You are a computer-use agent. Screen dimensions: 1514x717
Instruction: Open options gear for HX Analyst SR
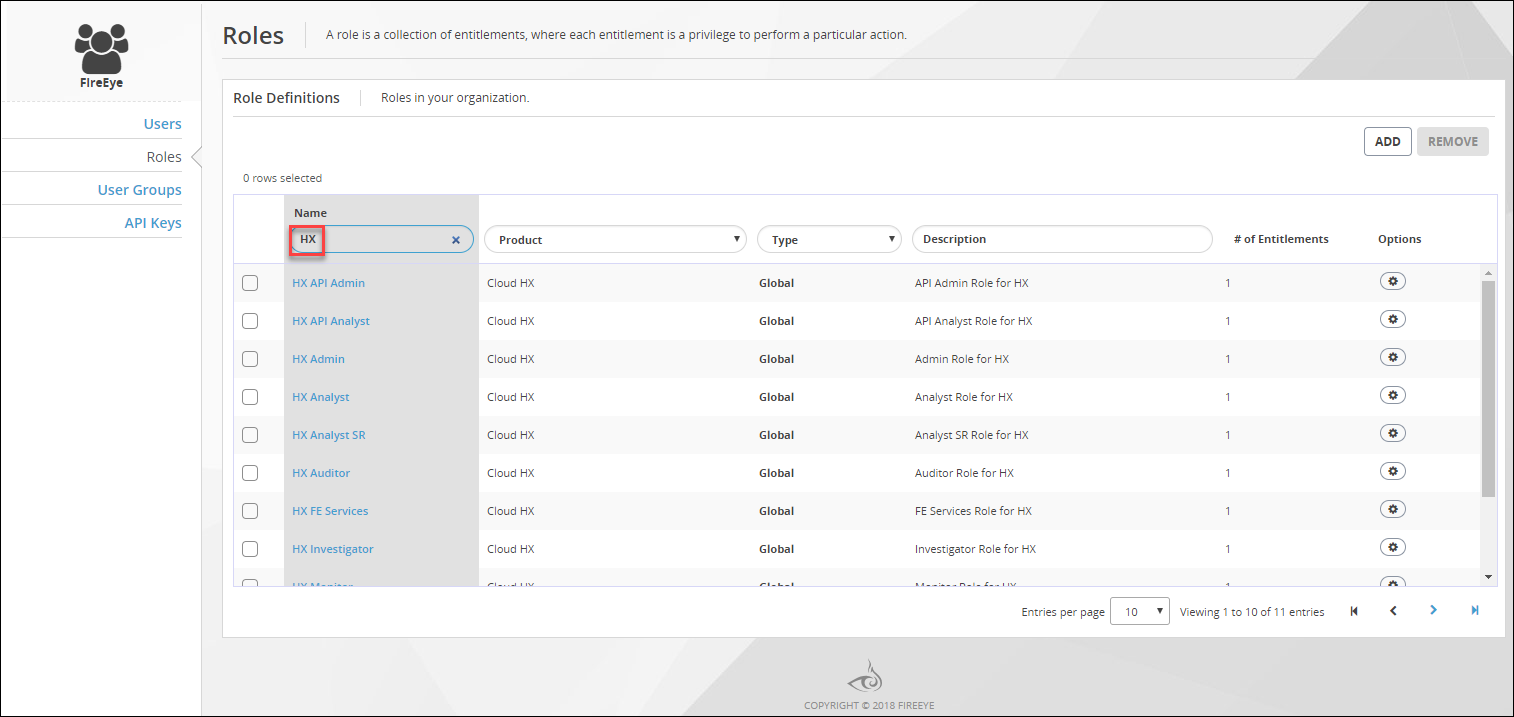coord(1392,433)
